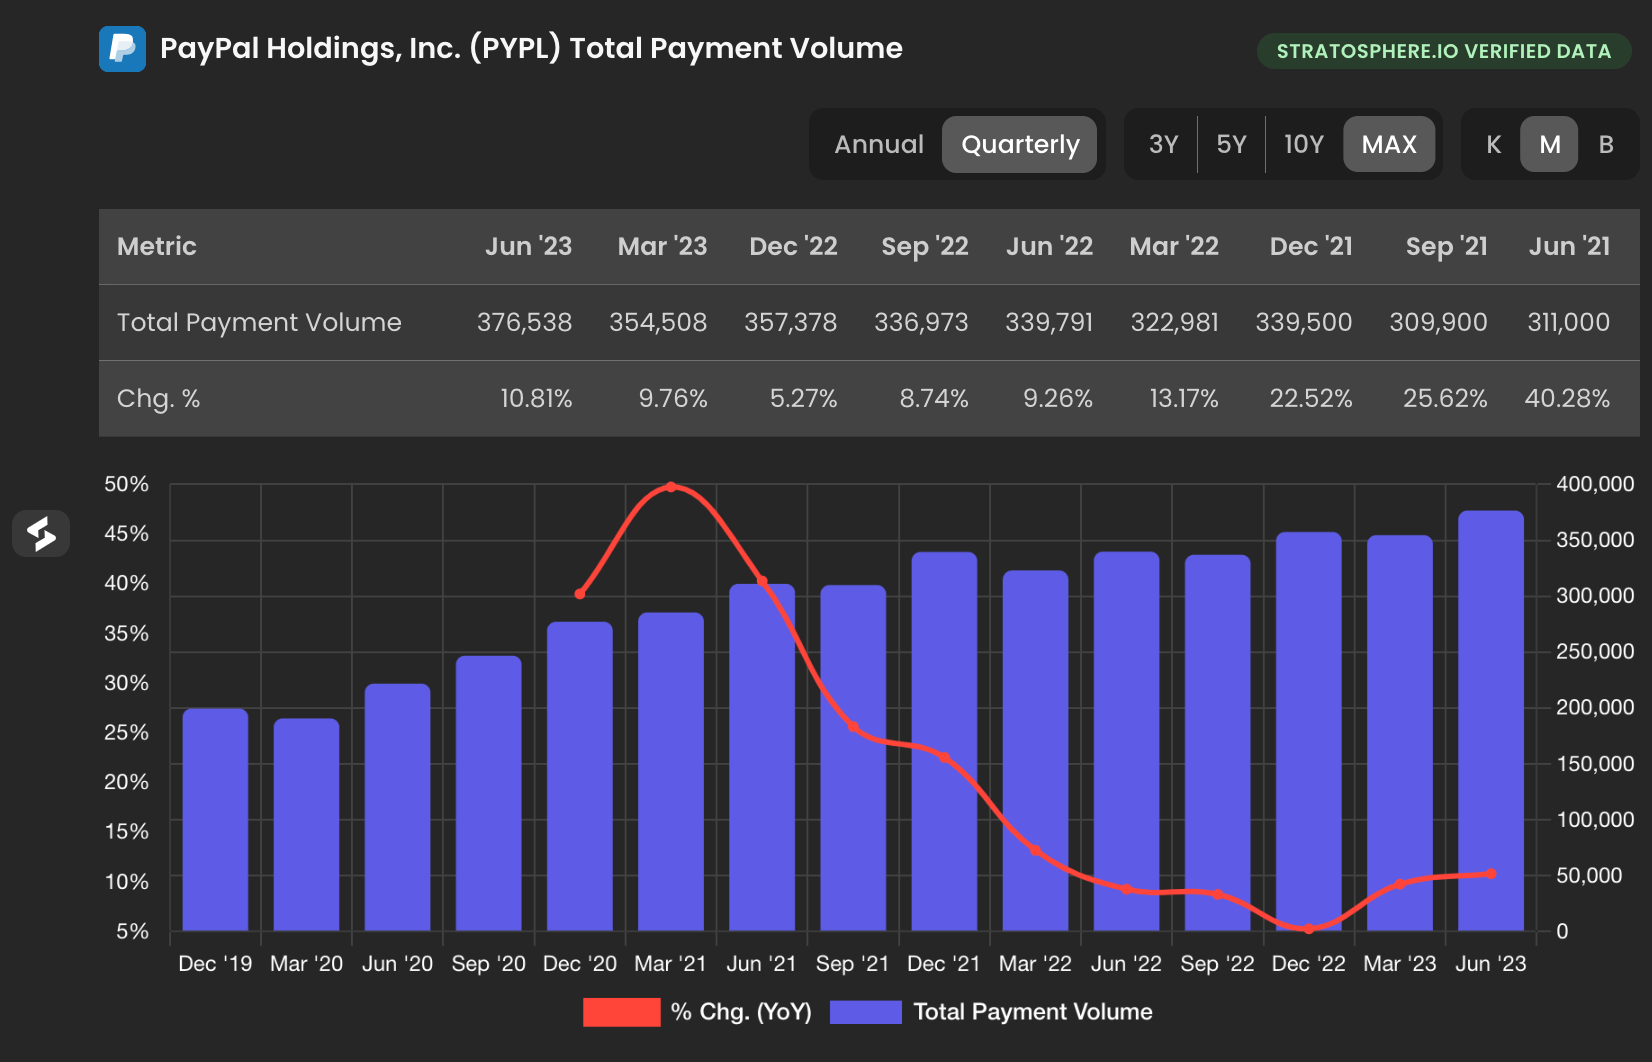Choose the 5Y time range
Image resolution: width=1652 pixels, height=1062 pixels.
point(1231,144)
